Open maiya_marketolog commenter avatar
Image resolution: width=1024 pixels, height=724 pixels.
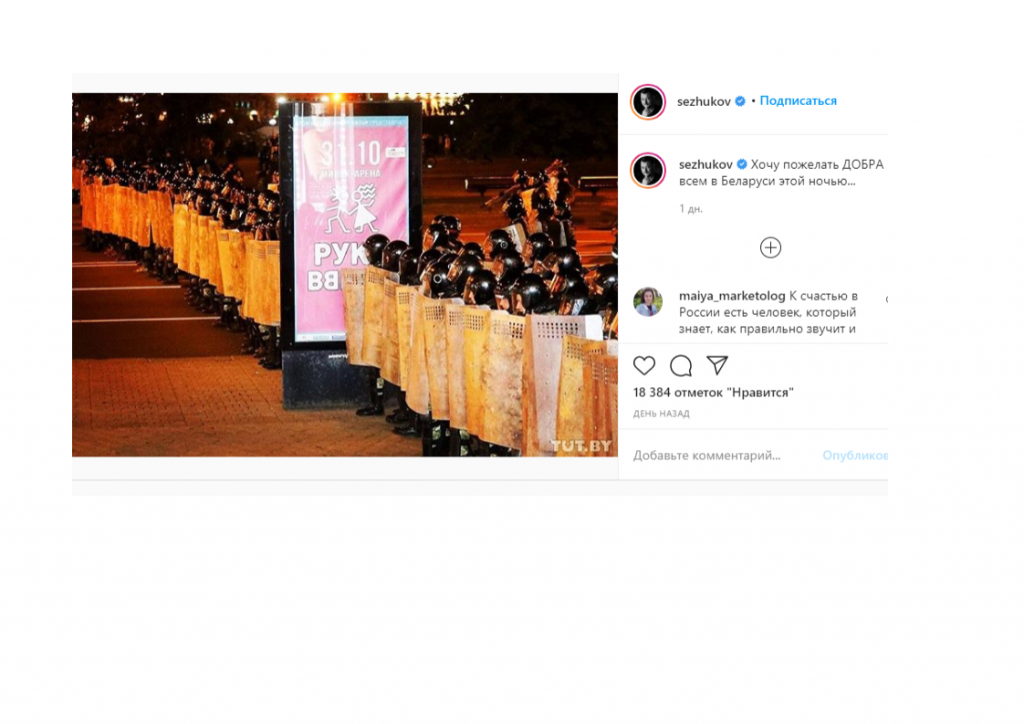coord(648,302)
